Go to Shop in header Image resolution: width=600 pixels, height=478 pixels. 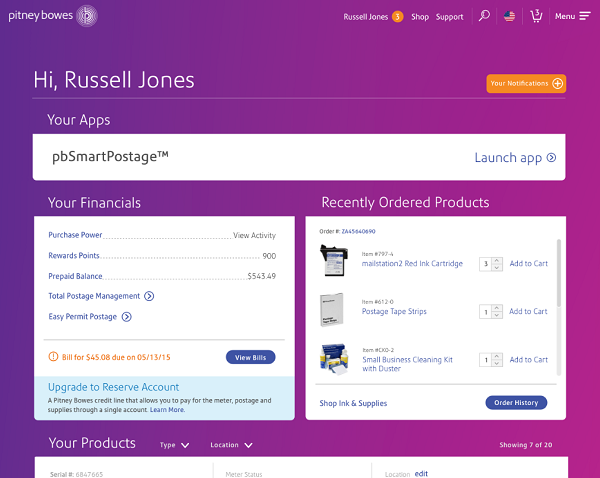(x=420, y=17)
